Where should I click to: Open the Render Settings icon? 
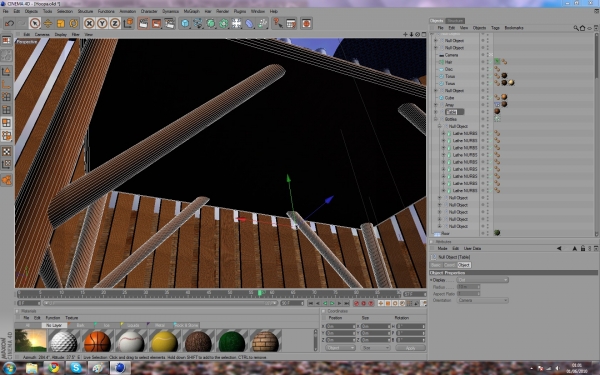point(170,23)
